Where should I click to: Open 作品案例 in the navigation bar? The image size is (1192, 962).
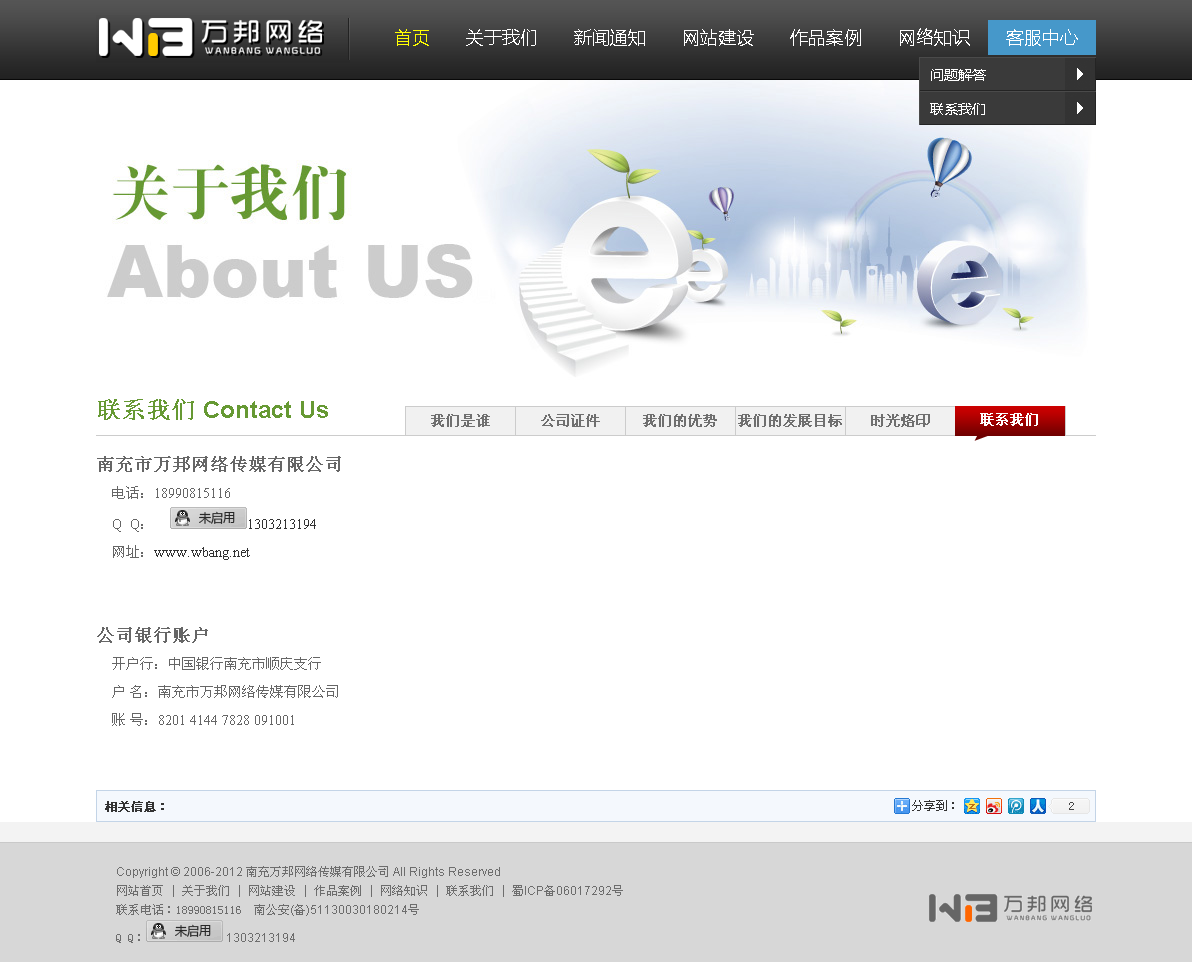(825, 38)
